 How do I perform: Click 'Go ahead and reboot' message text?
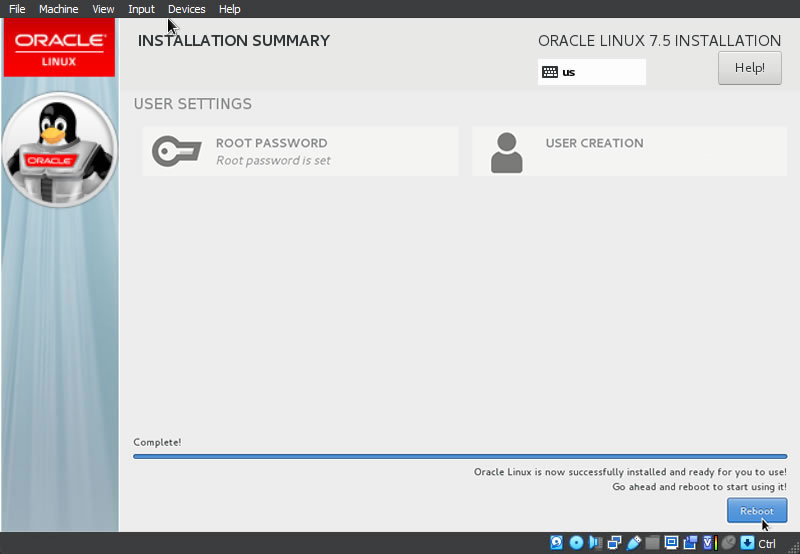pyautogui.click(x=699, y=487)
